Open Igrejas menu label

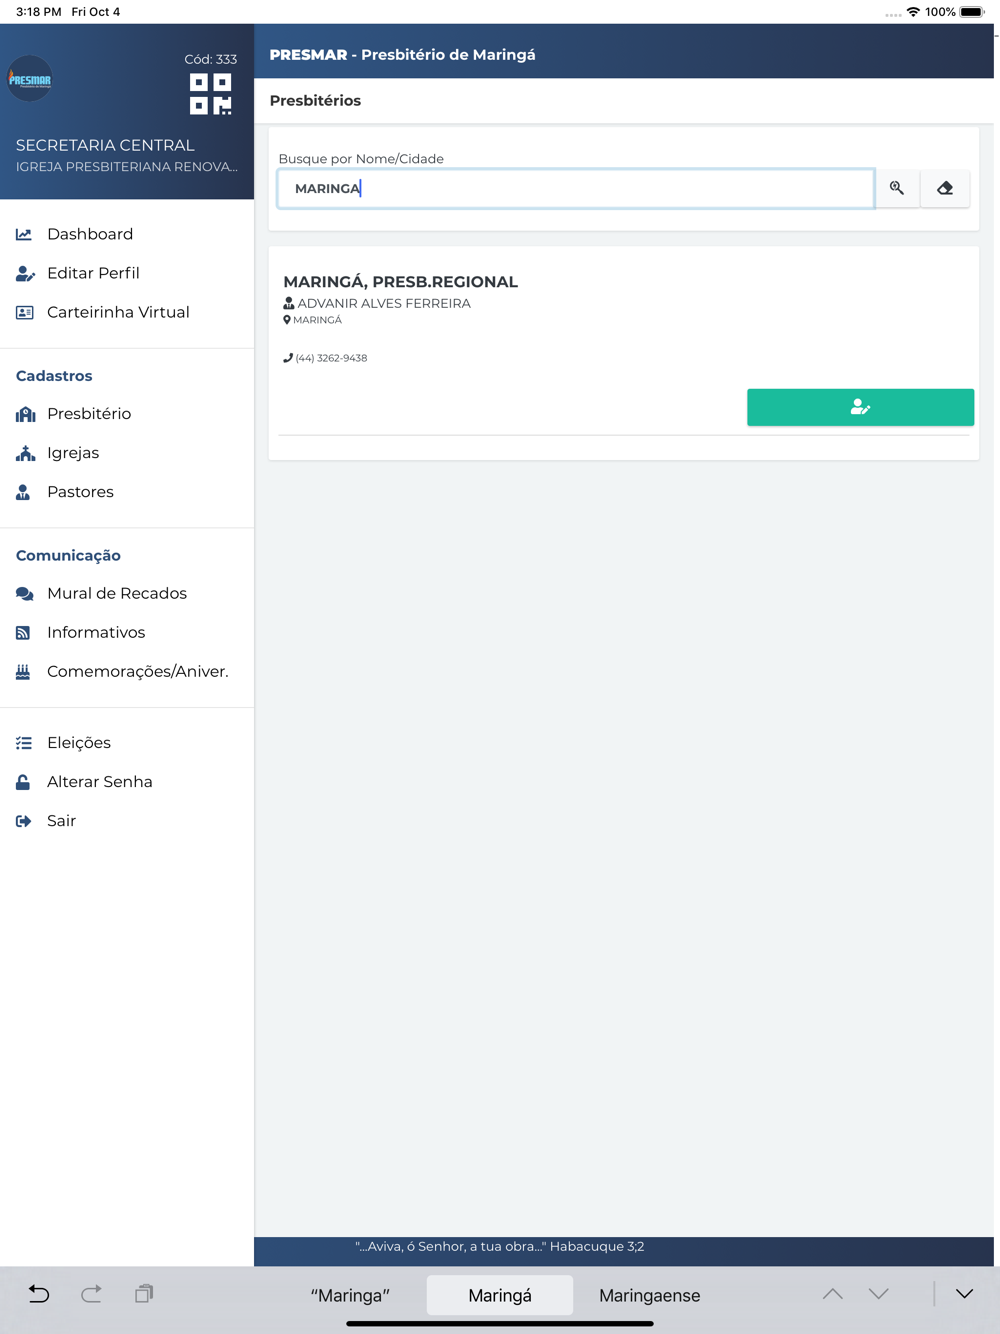(x=73, y=453)
